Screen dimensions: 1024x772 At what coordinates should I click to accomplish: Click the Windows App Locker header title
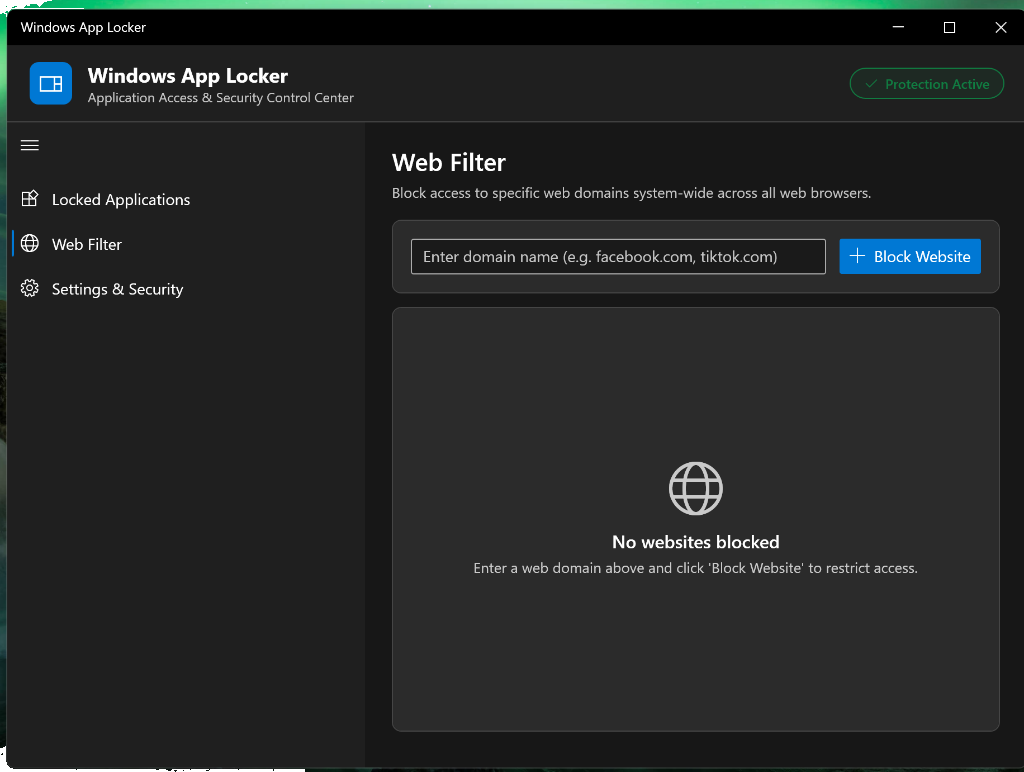click(x=188, y=76)
